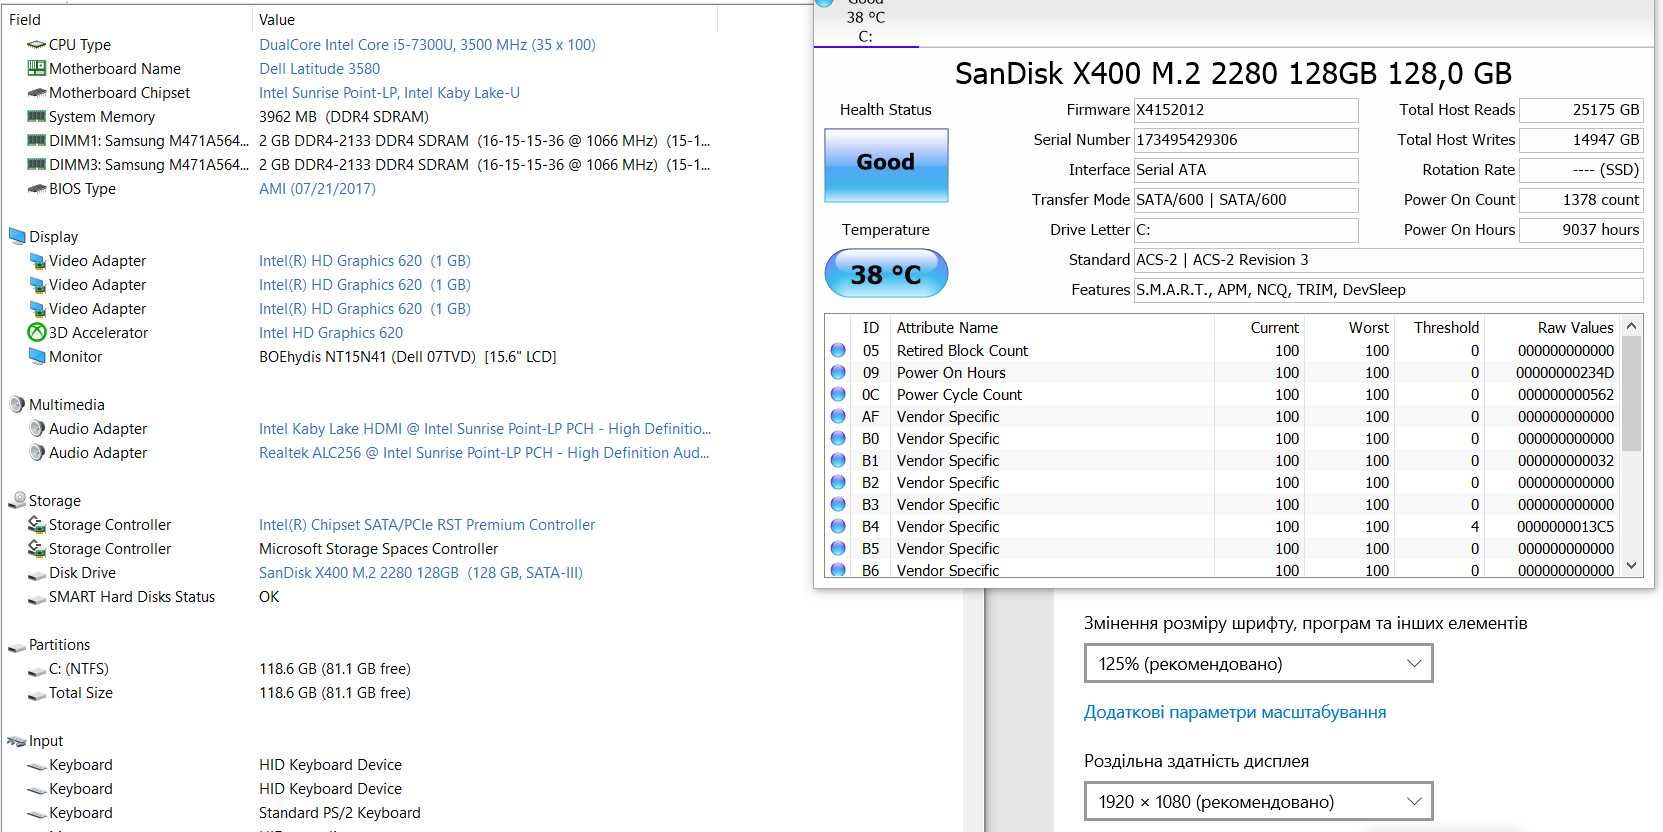Click the Serial Number 173495429306 field
The width and height of the screenshot is (1663, 832).
point(1246,140)
